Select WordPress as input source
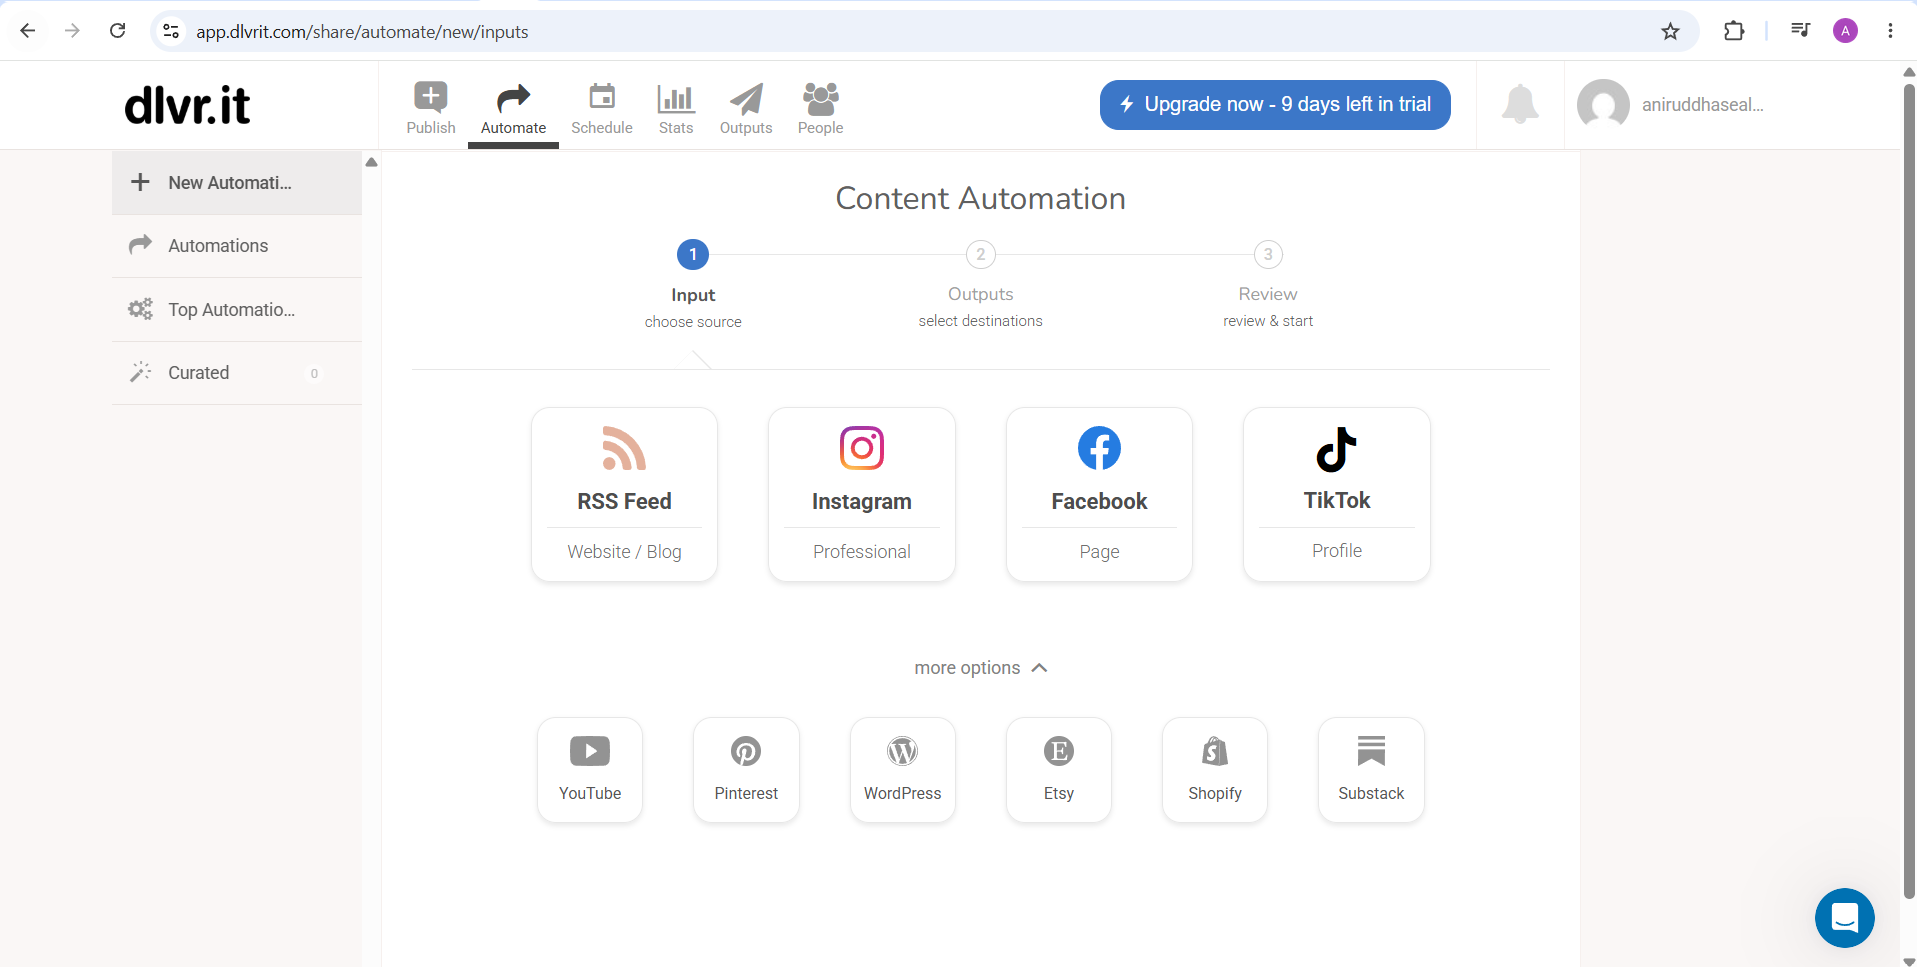Viewport: 1917px width, 967px height. (x=903, y=770)
